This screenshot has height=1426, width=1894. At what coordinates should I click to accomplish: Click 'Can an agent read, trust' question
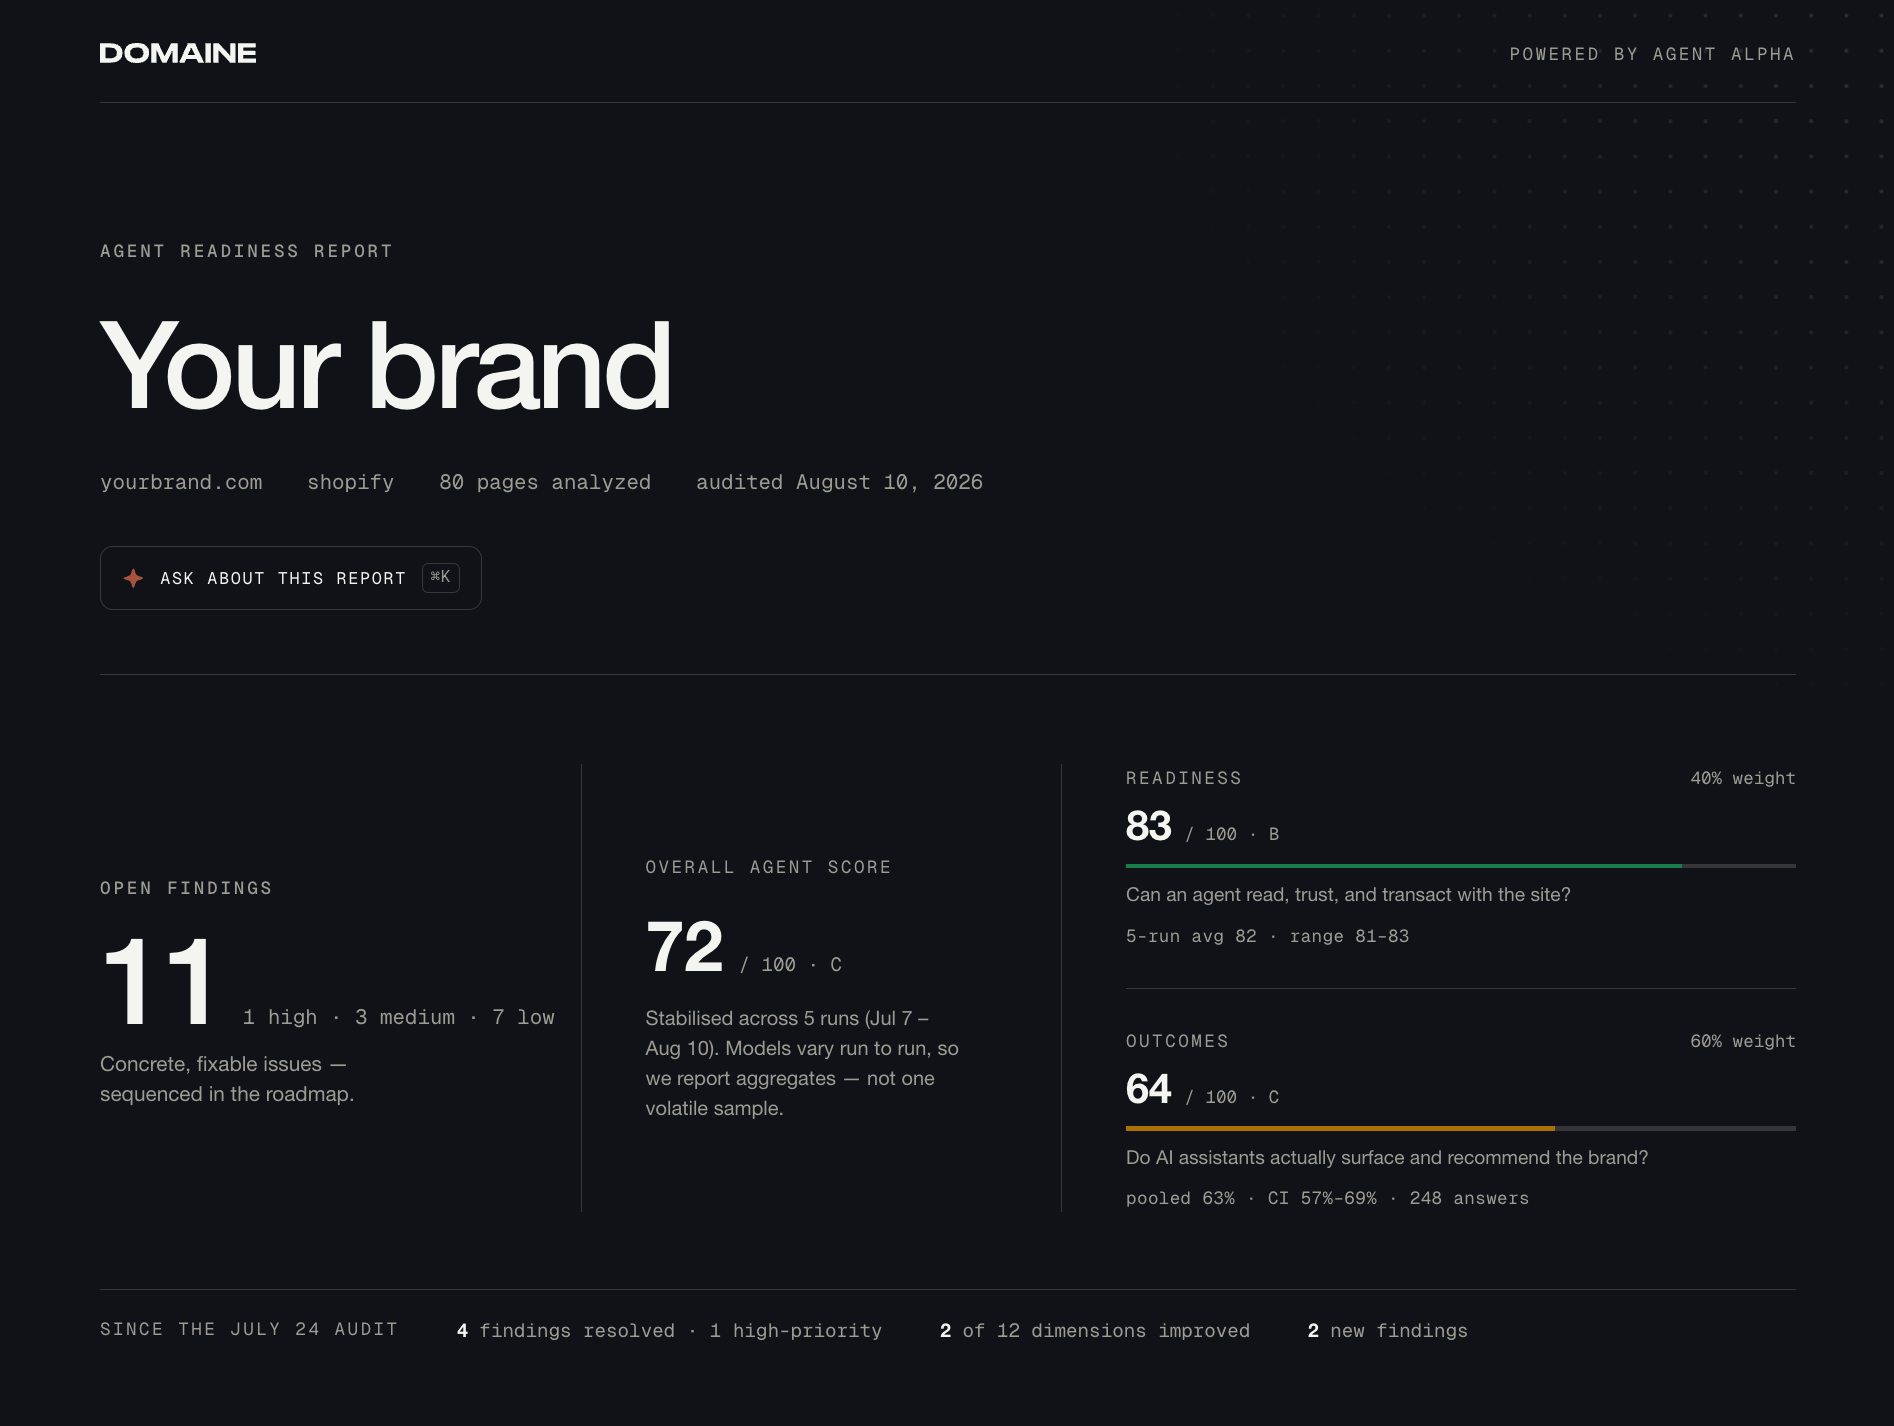1348,894
